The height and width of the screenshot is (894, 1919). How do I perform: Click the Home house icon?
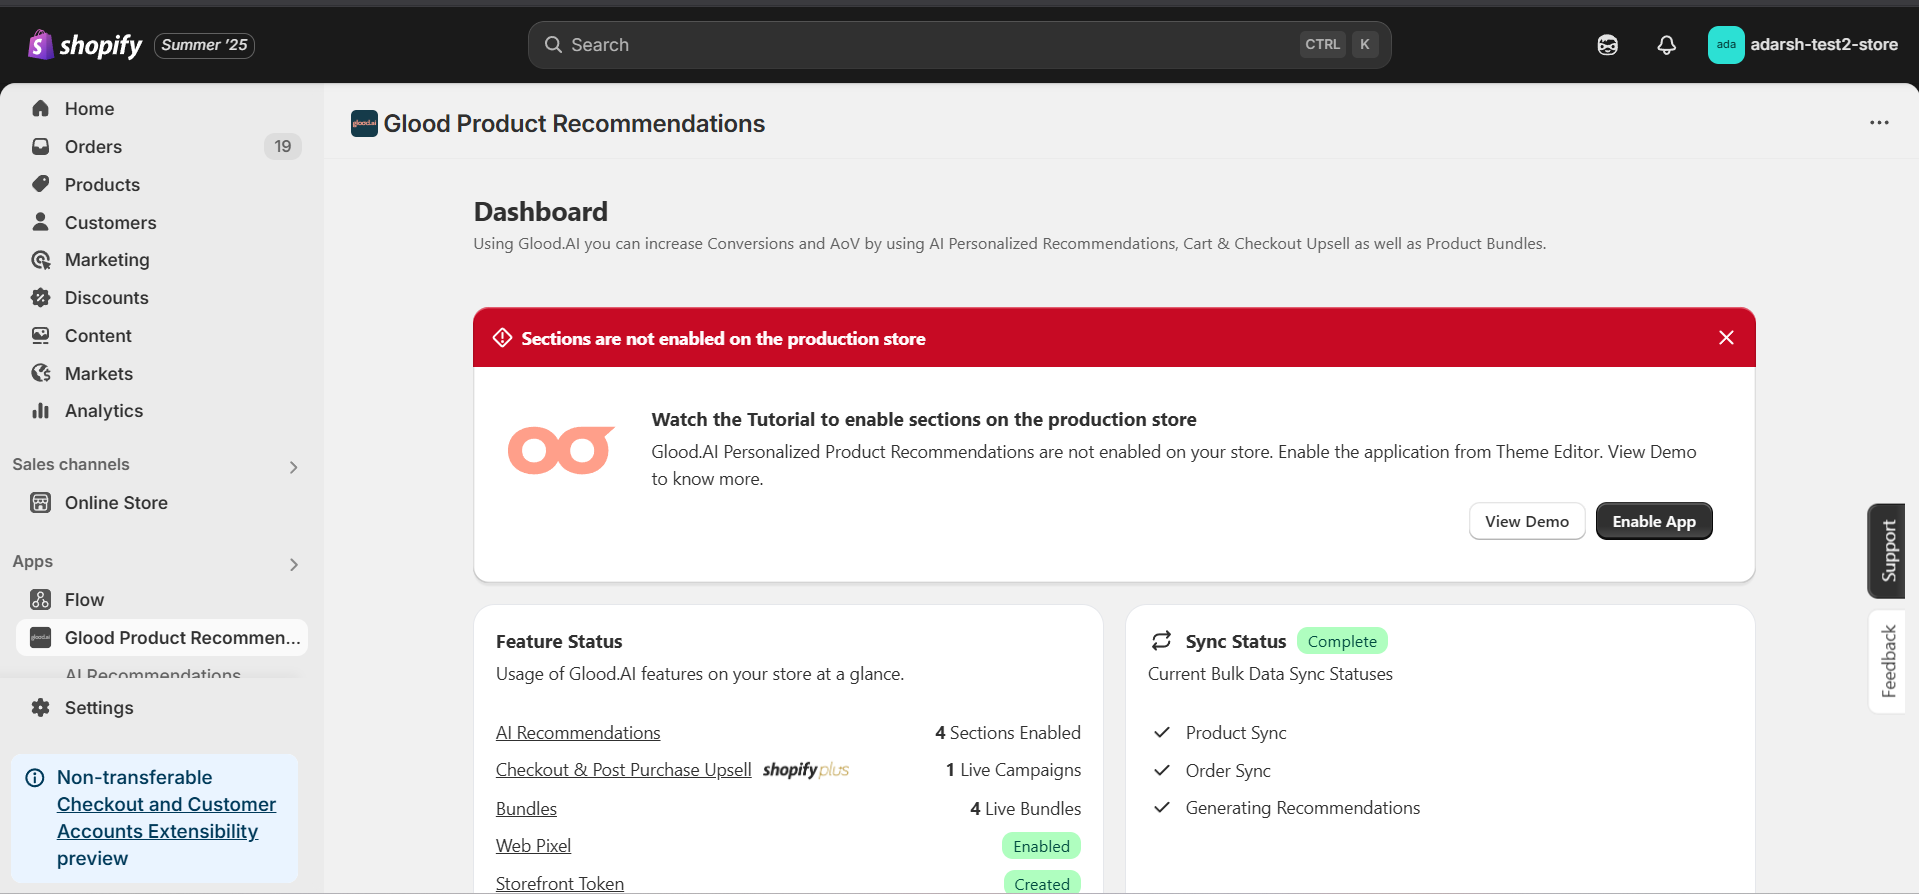click(x=40, y=108)
